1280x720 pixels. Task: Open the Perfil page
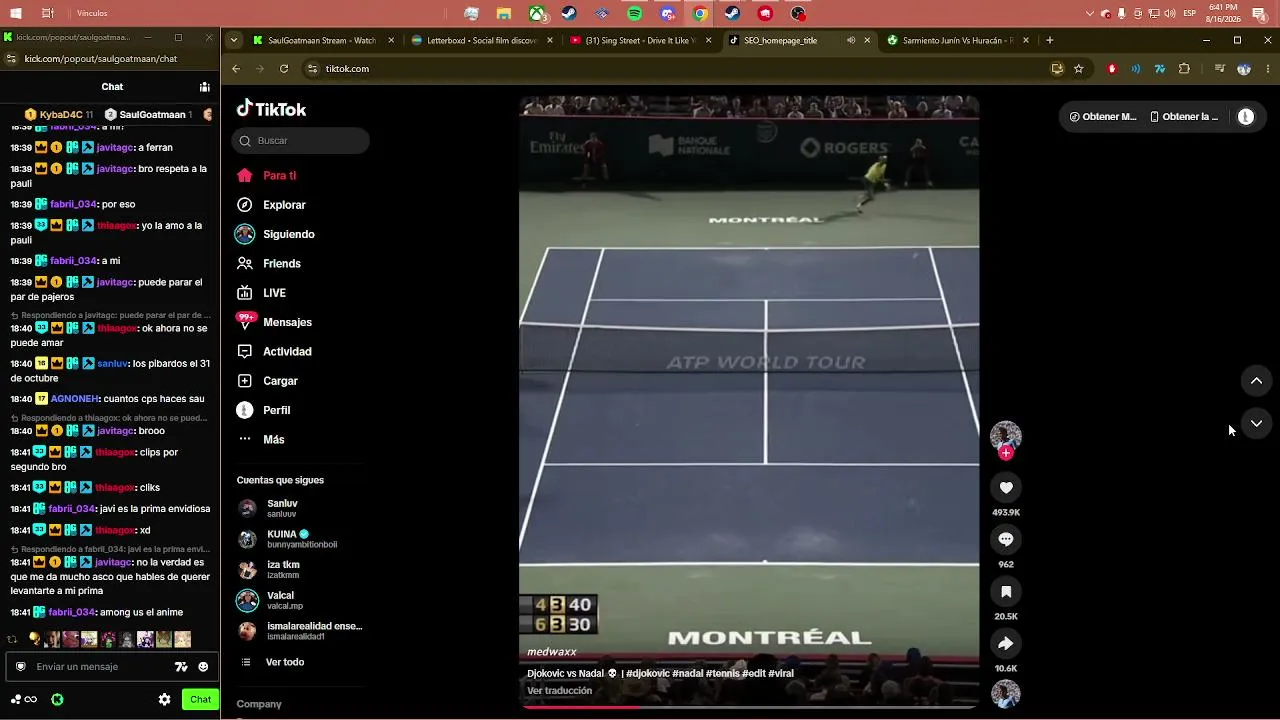pyautogui.click(x=263, y=410)
